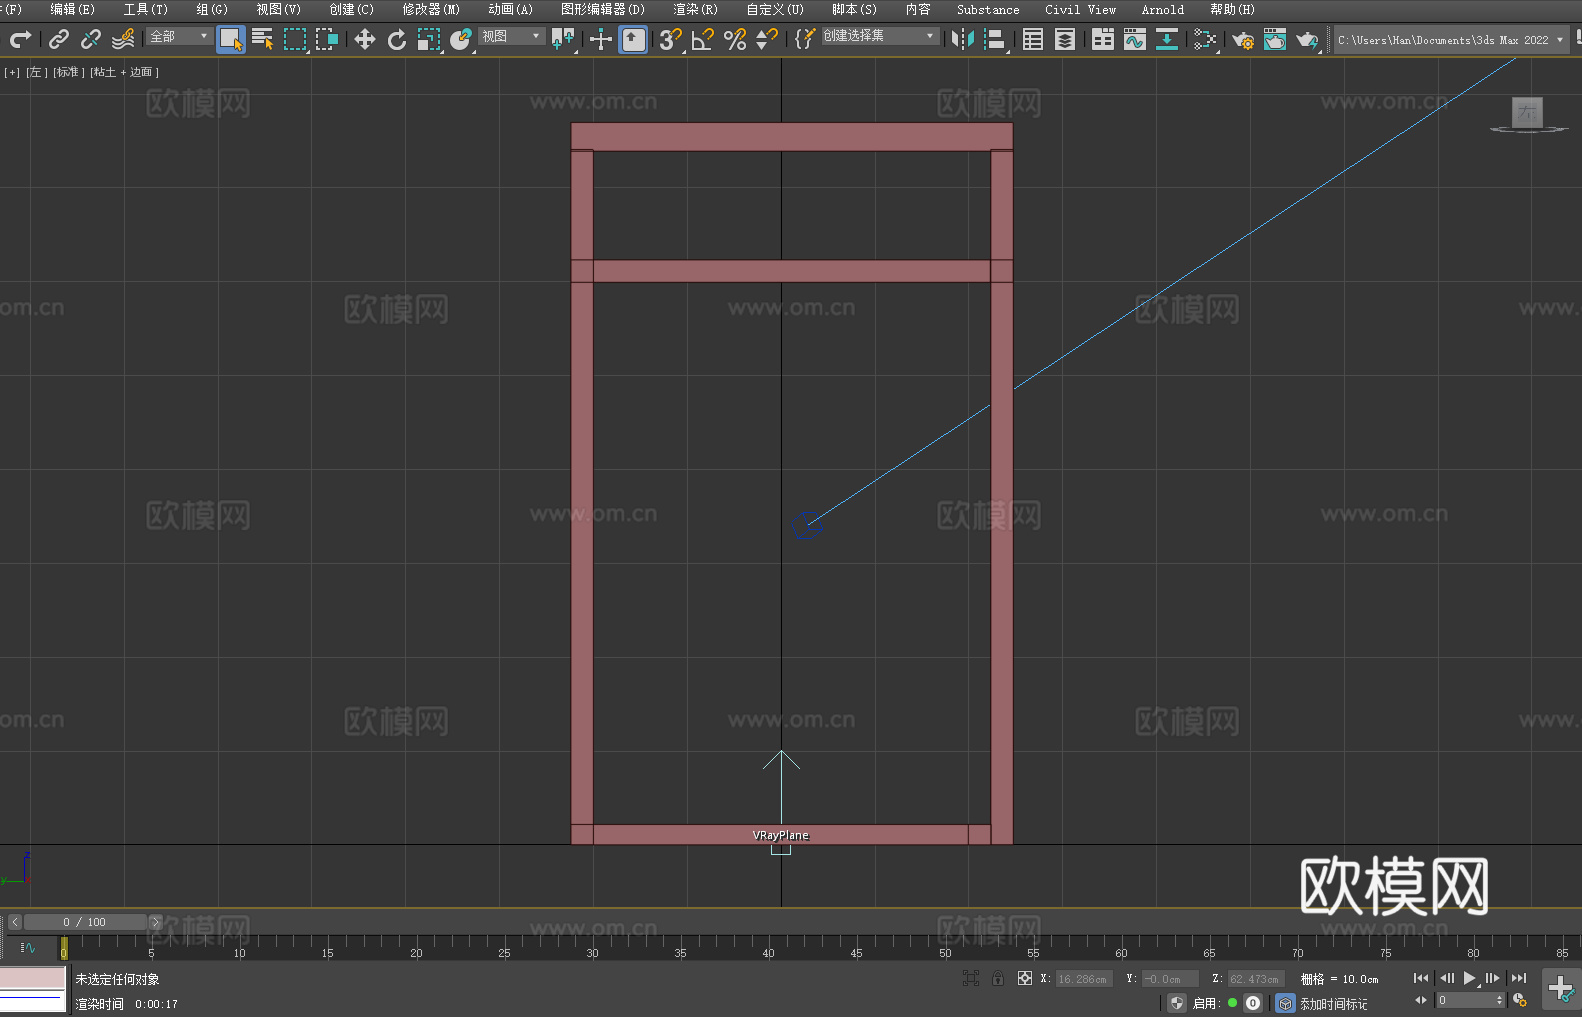Toggle Keyboard Shortcut Override button

coord(633,39)
